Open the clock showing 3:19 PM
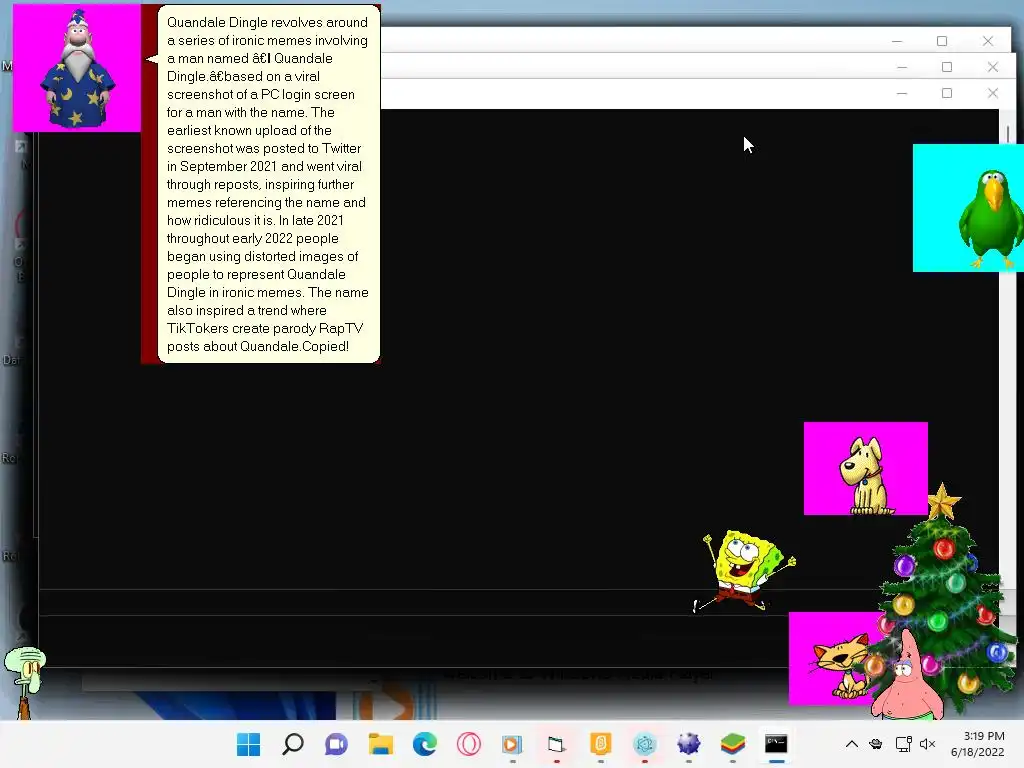Viewport: 1024px width, 768px height. click(x=978, y=744)
